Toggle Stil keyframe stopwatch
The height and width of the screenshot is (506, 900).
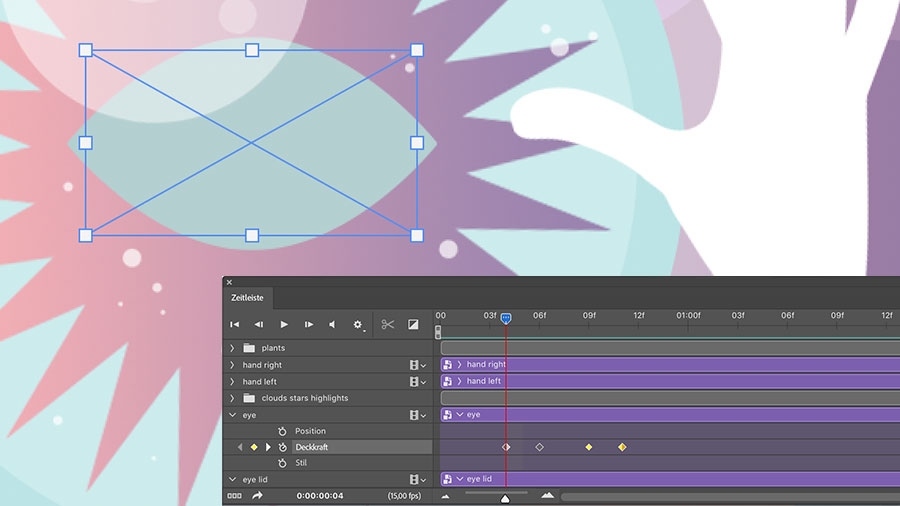click(282, 463)
